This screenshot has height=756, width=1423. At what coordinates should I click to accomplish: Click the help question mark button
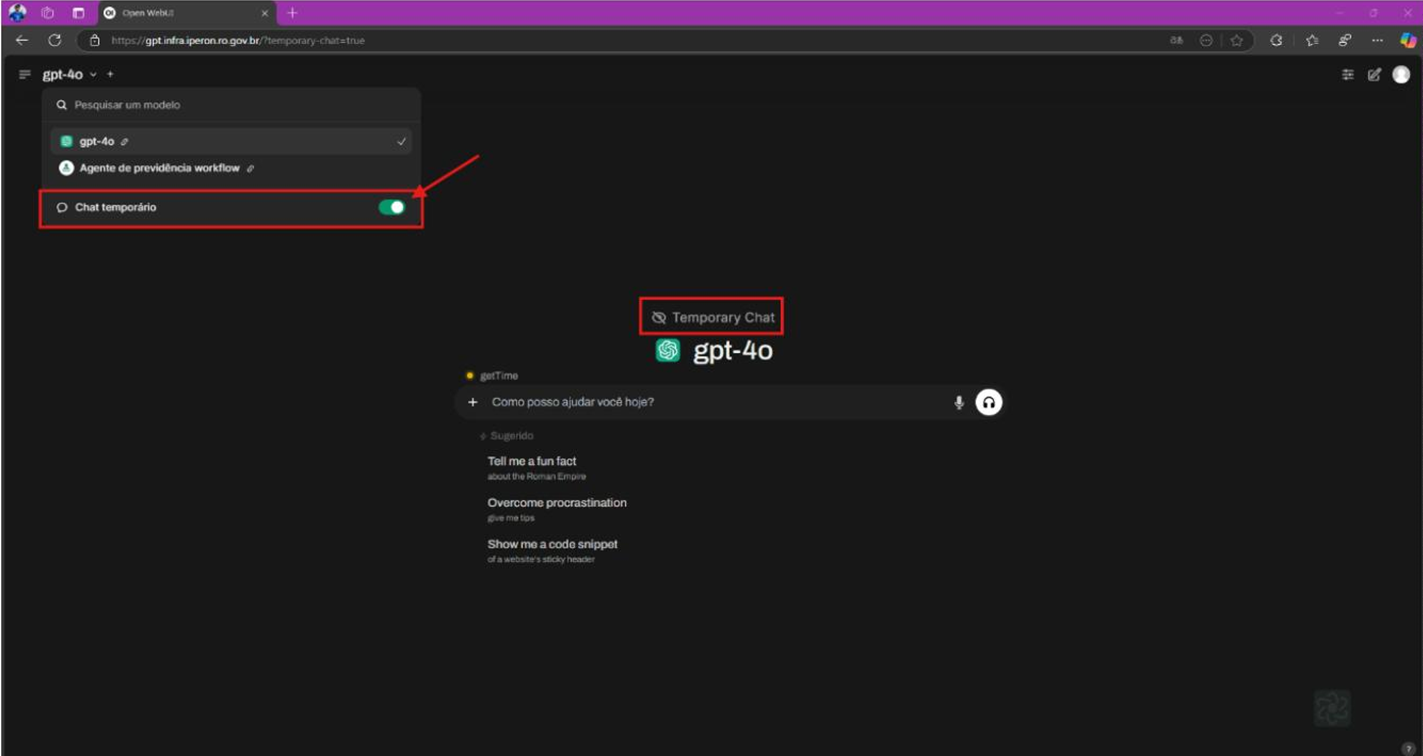click(1408, 748)
